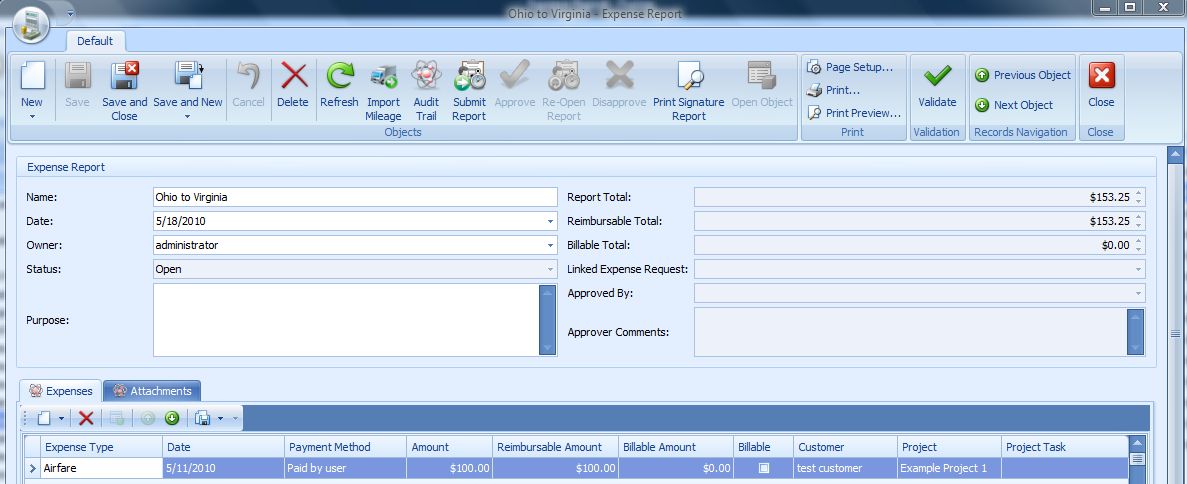Open grid export dropdown arrow
Screen dimensions: 1187x484
[220, 418]
